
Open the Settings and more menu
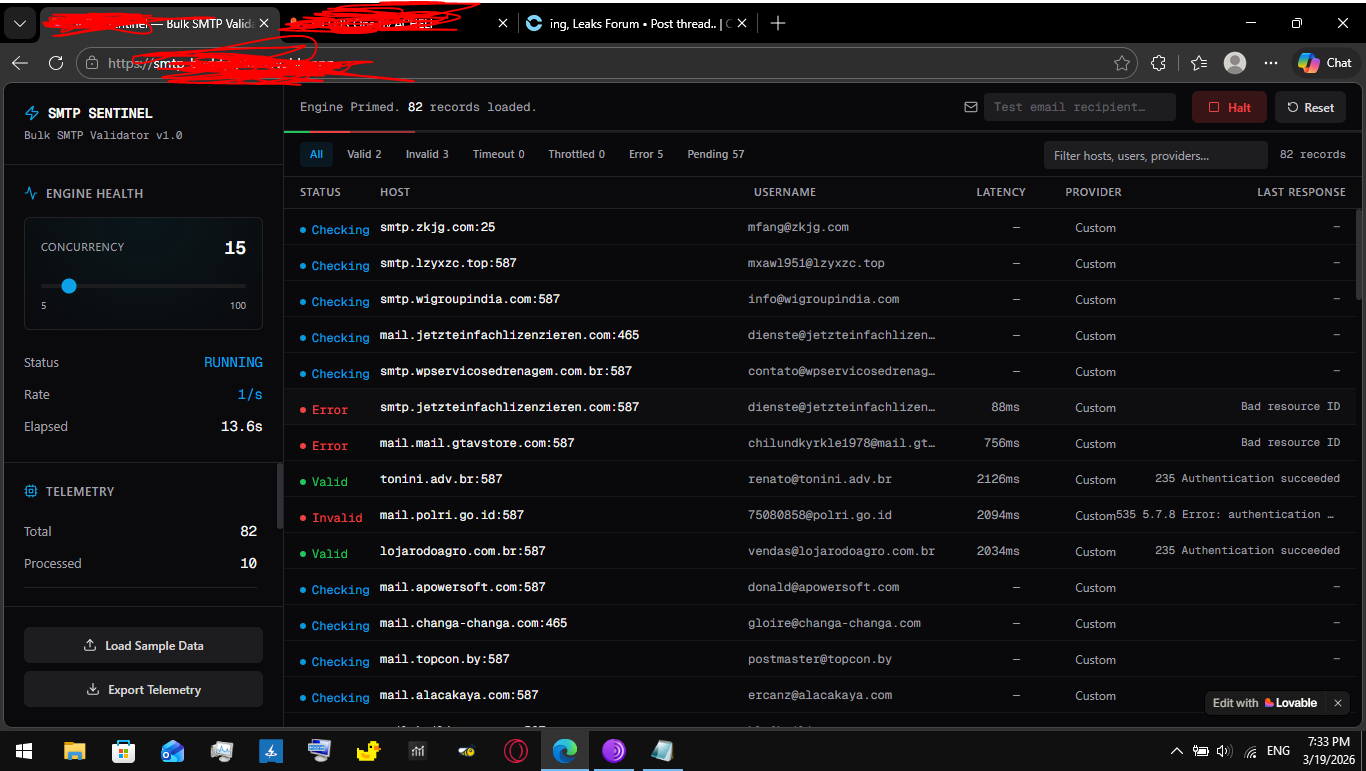point(1271,63)
